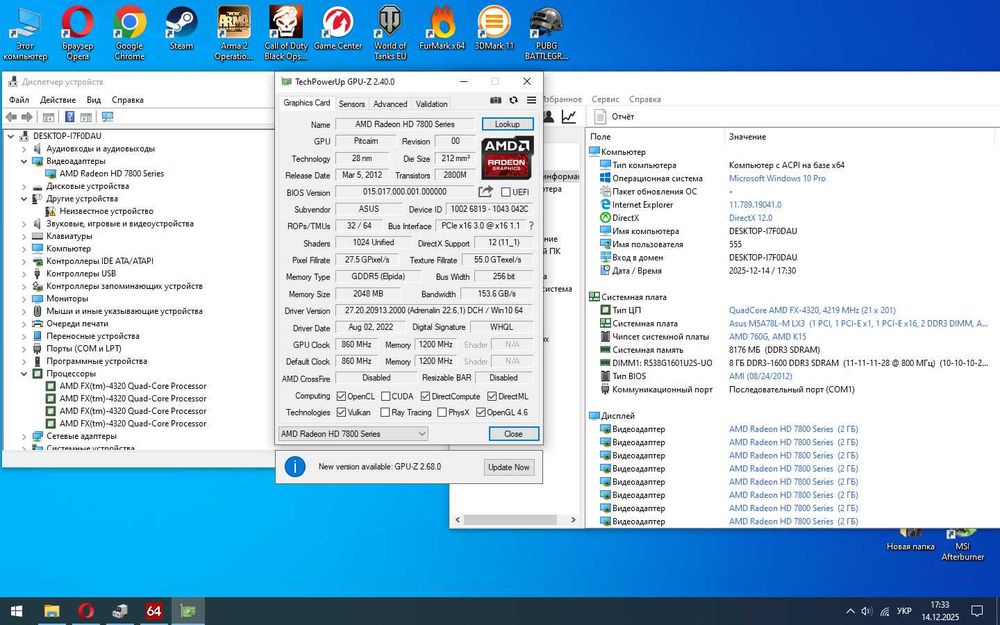Click the forward arrow in Device Manager toolbar

click(27, 117)
